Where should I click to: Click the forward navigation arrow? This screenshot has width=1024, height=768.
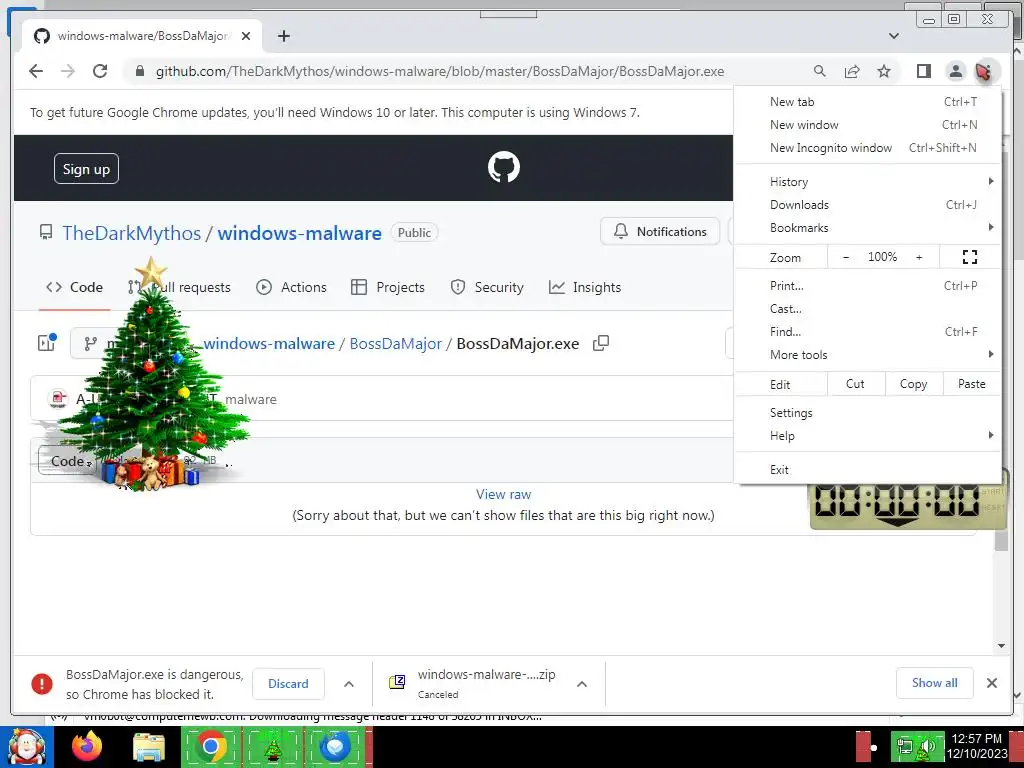pos(68,71)
